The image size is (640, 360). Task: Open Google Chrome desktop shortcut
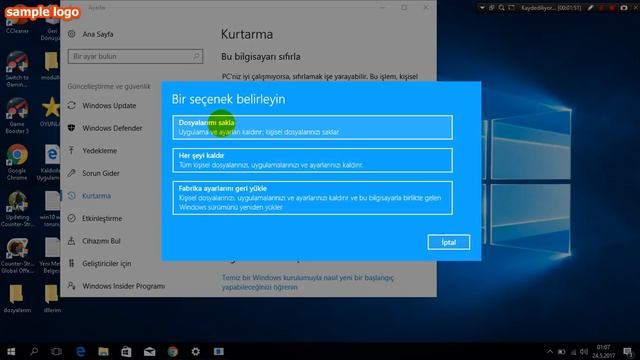(x=17, y=162)
